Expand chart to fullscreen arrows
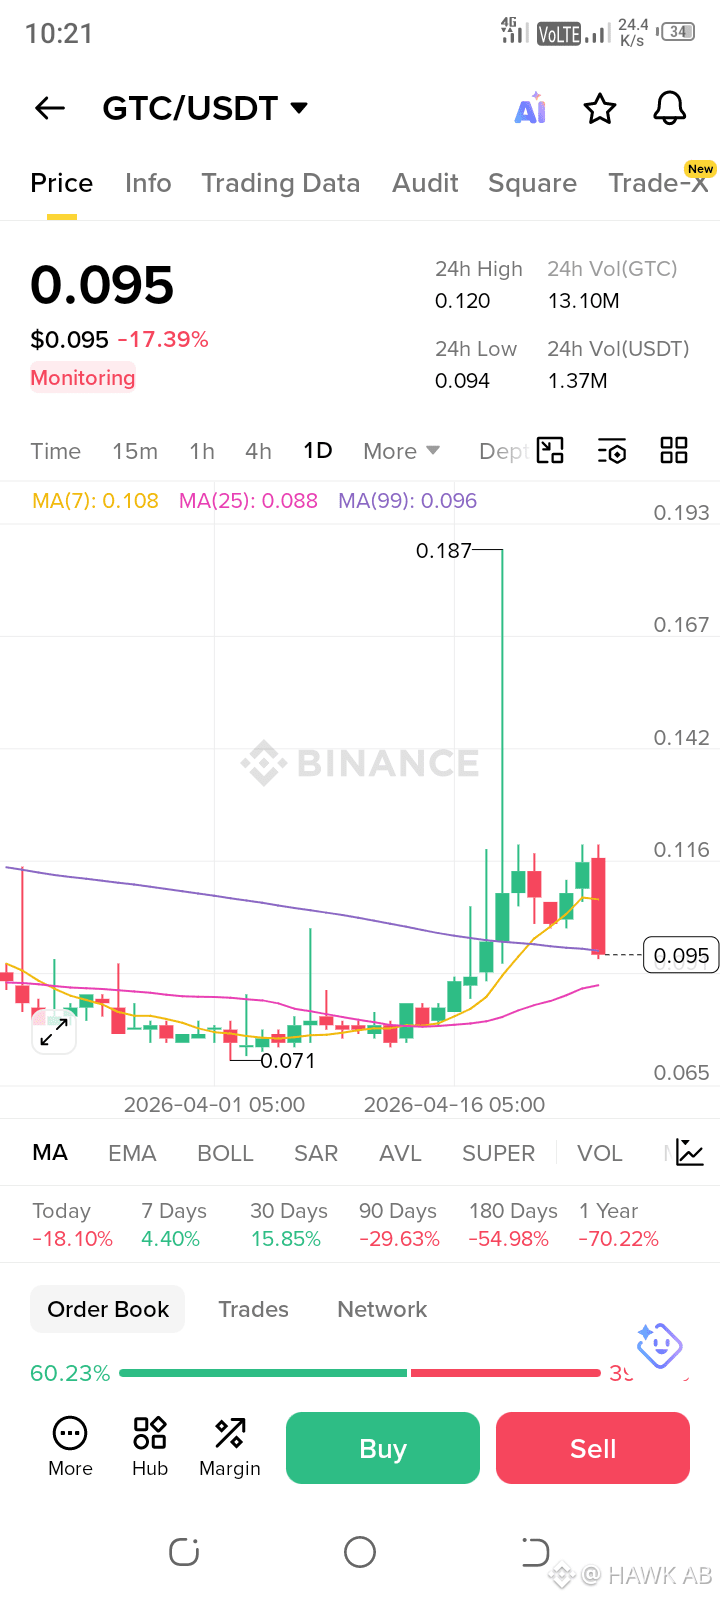Viewport: 720px width, 1600px height. tap(54, 1032)
